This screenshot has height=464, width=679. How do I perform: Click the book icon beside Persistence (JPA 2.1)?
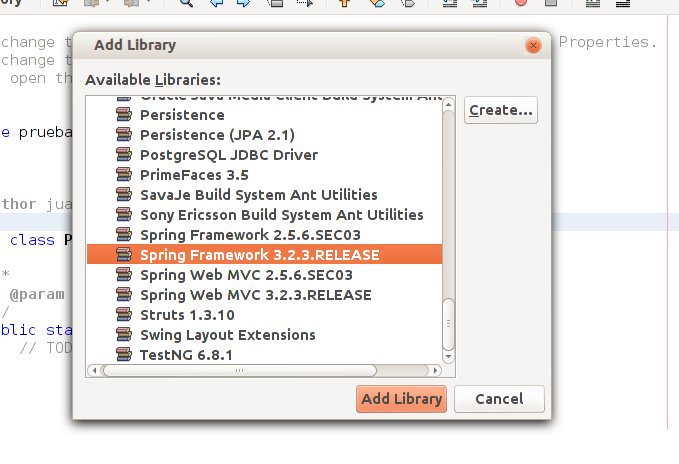pyautogui.click(x=124, y=135)
